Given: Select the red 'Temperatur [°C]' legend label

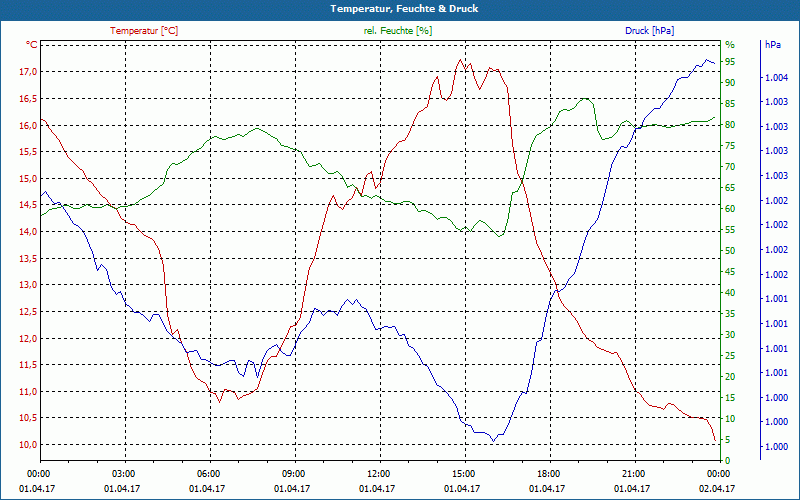Looking at the screenshot, I should click(x=144, y=31).
